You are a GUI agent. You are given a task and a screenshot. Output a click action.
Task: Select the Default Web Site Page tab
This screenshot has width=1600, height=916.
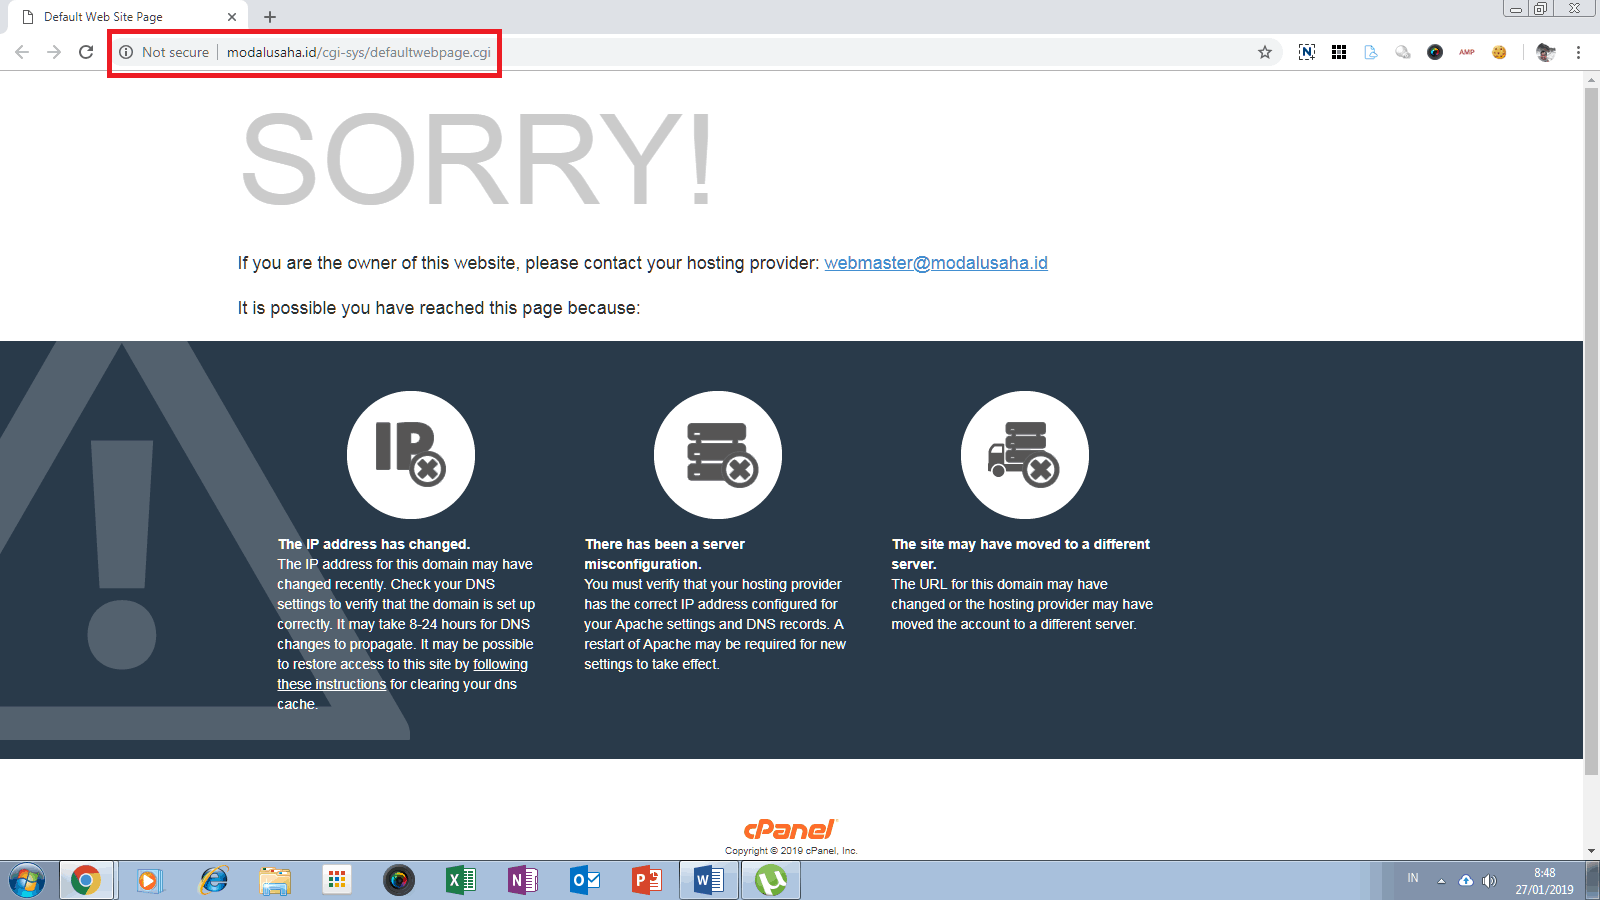120,17
